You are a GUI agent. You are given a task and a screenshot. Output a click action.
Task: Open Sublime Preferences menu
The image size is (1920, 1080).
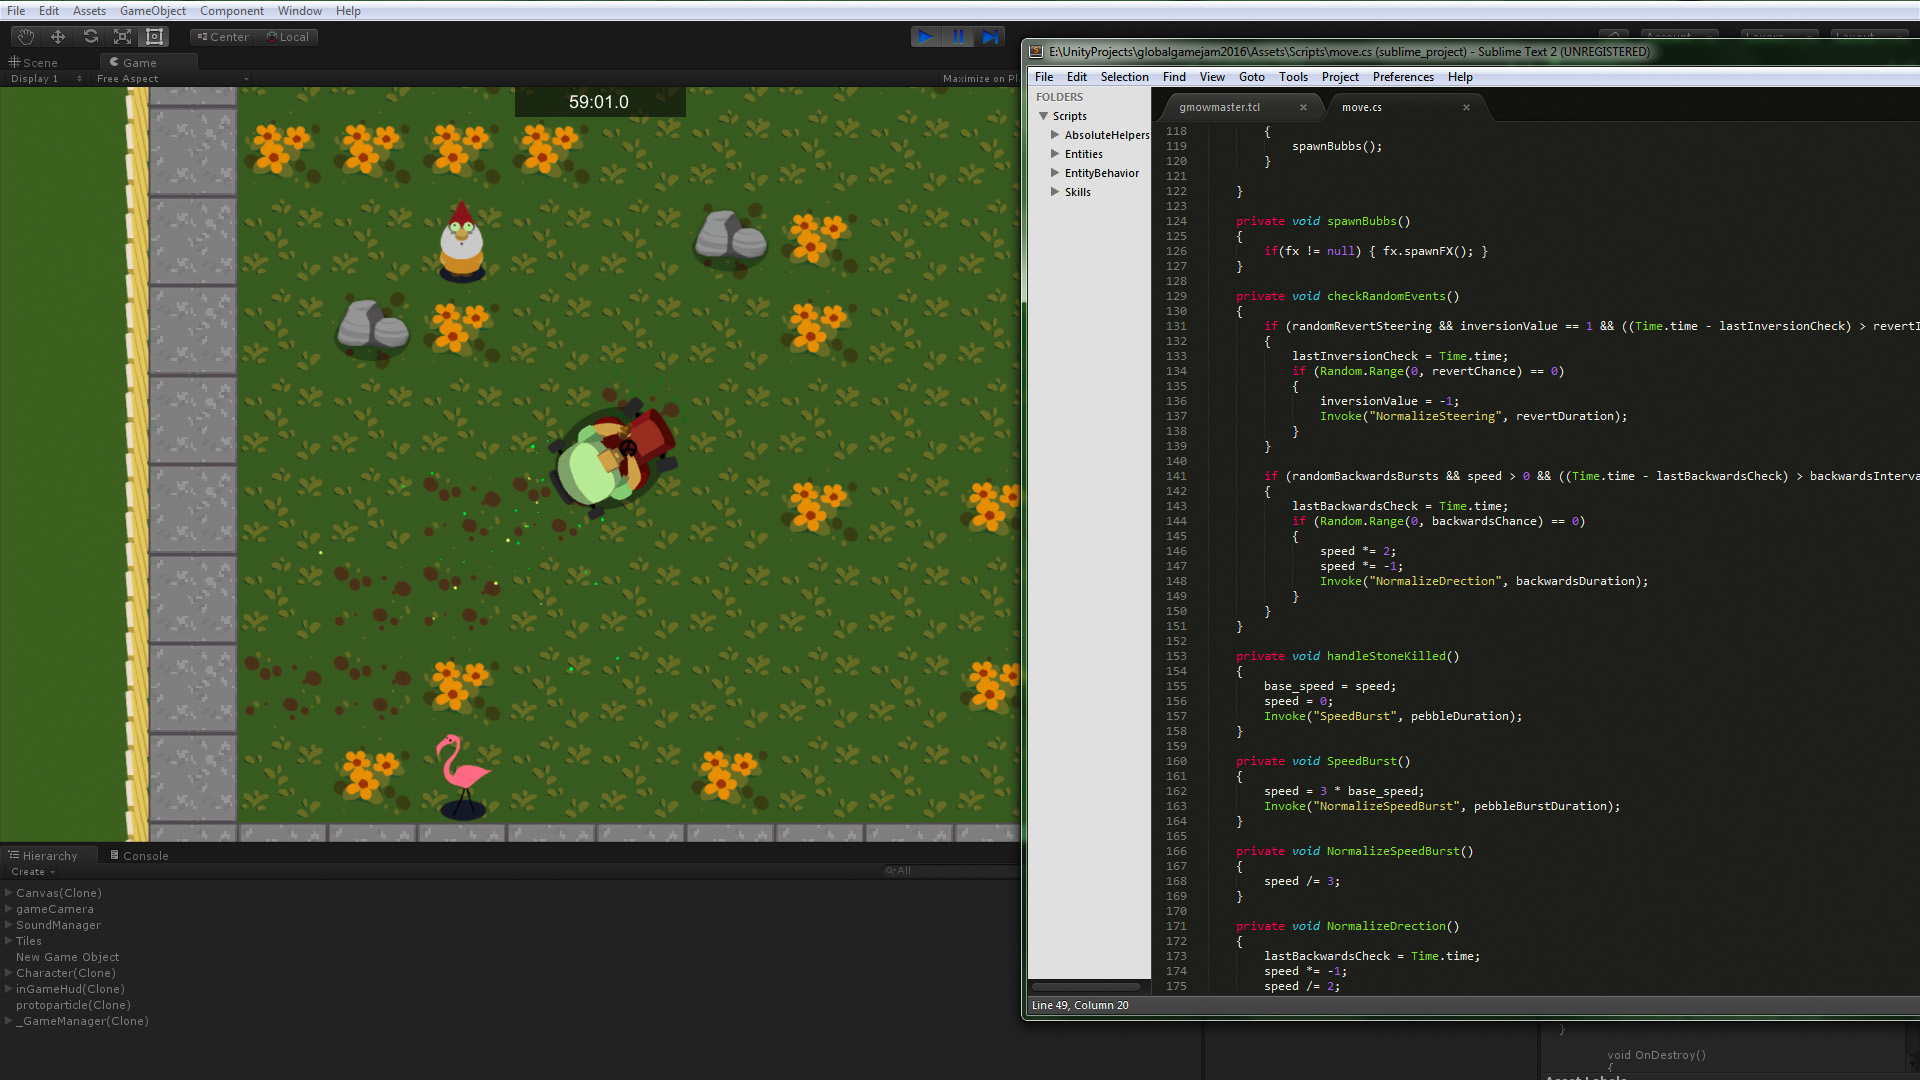tap(1402, 77)
